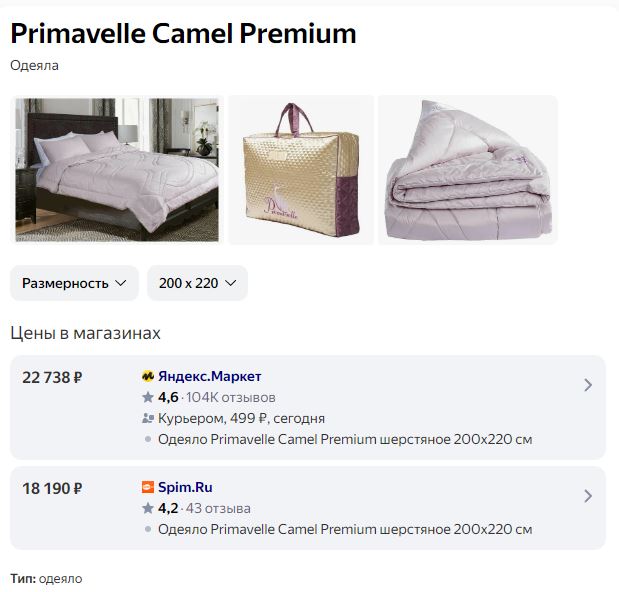Click the Primavelle Camel Premium title
Viewport: 619px width, 592px height.
(183, 33)
